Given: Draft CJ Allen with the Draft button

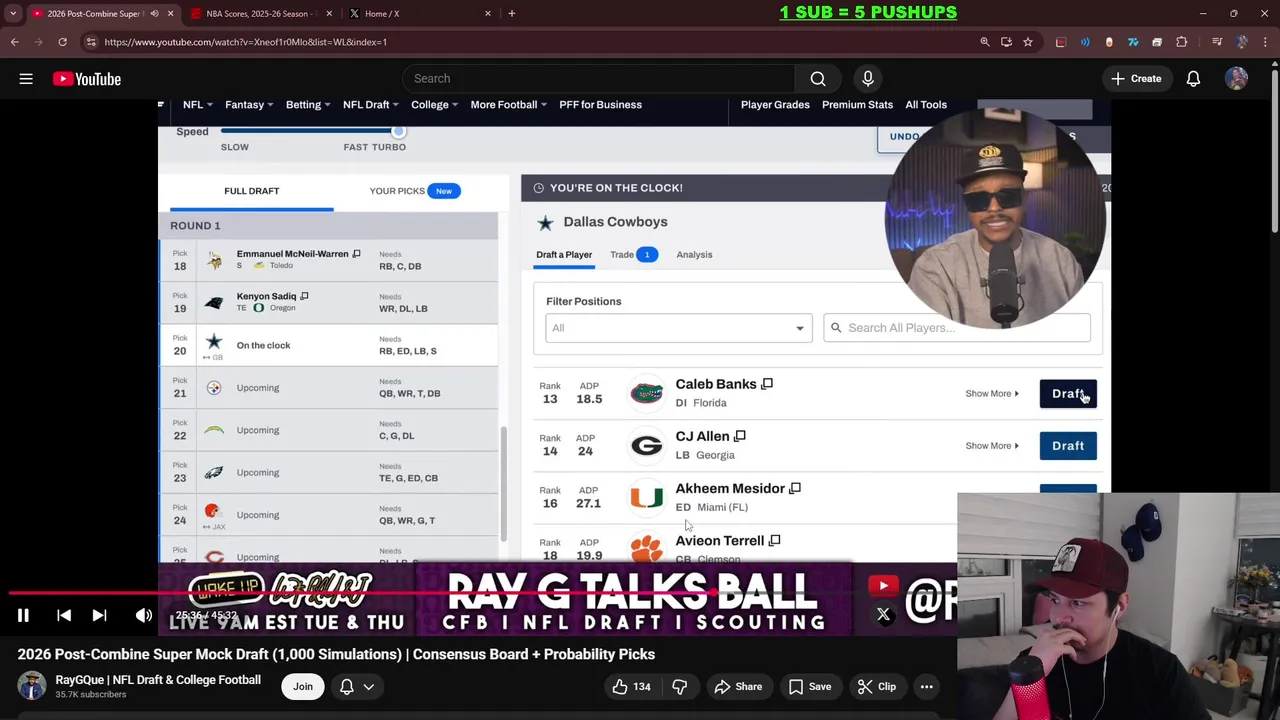Looking at the screenshot, I should (1068, 446).
